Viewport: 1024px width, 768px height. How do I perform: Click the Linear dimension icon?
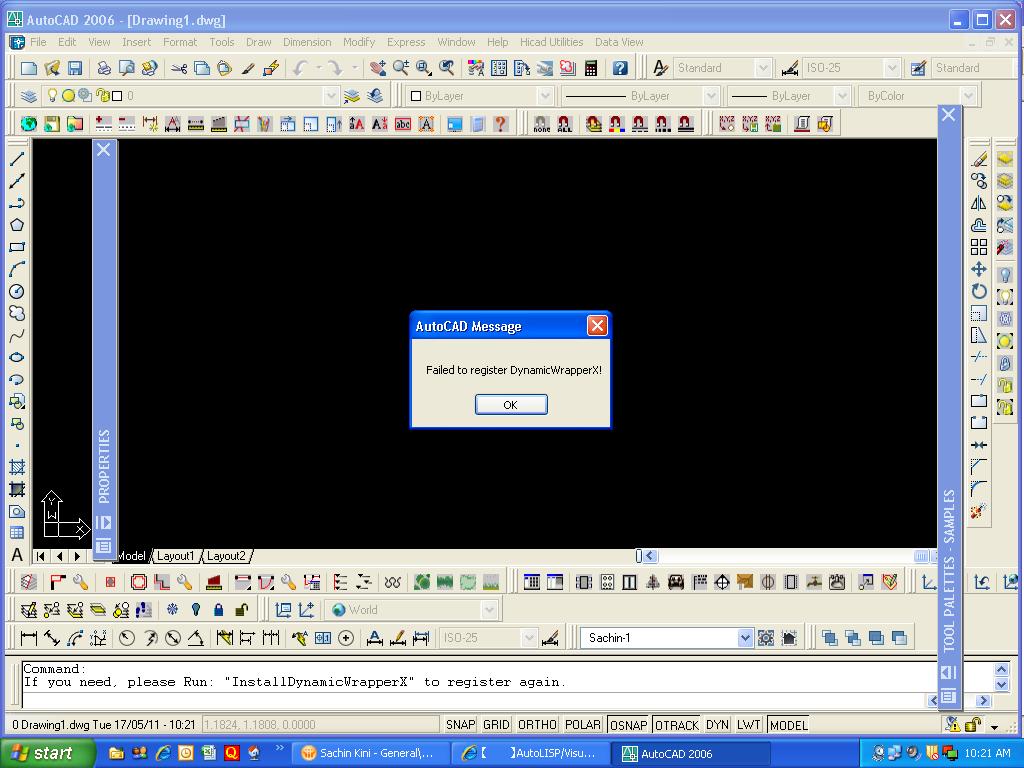click(28, 638)
